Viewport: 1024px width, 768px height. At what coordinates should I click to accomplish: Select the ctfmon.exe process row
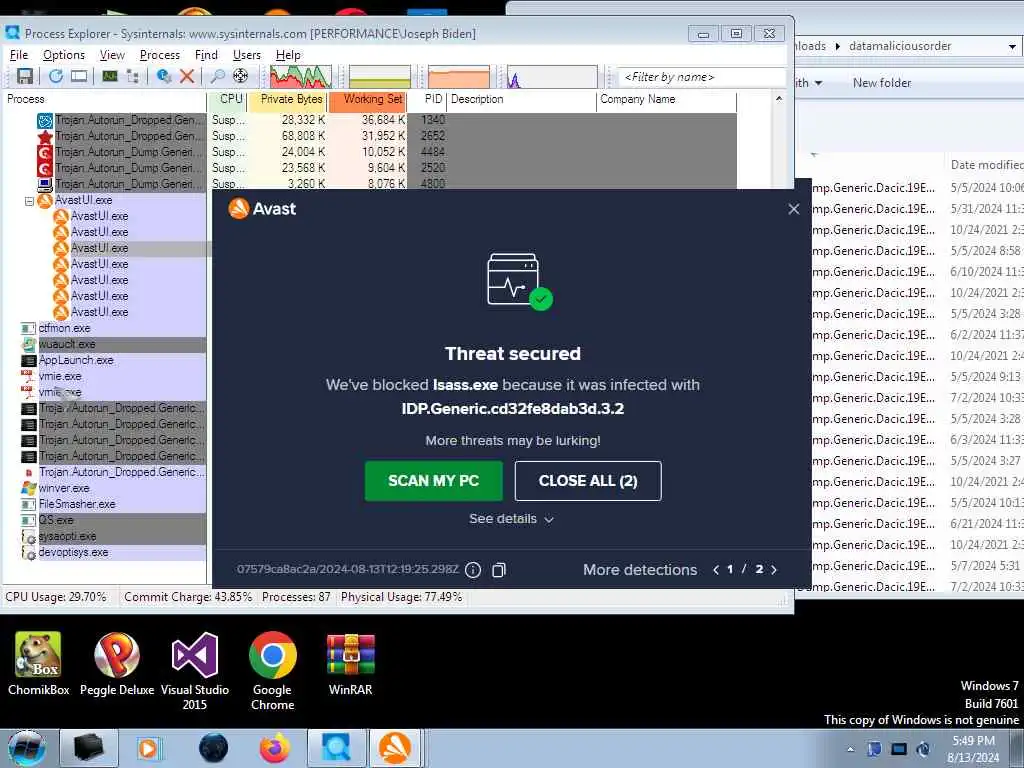(x=113, y=328)
